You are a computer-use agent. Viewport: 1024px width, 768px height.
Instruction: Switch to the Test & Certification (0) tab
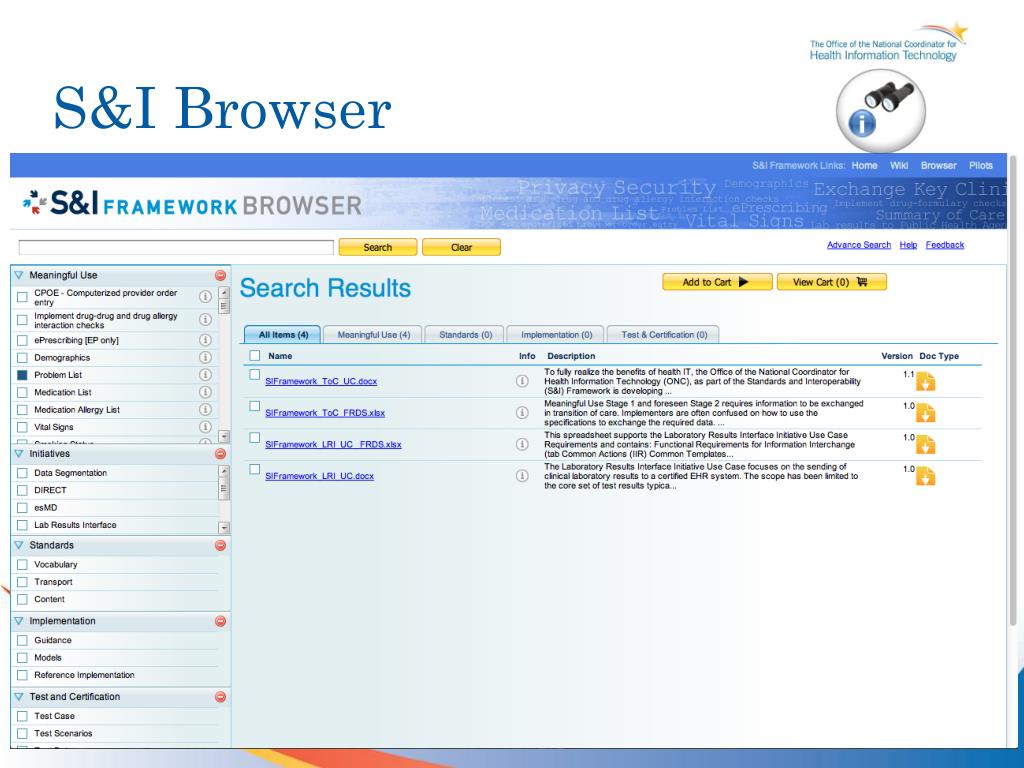pyautogui.click(x=664, y=334)
